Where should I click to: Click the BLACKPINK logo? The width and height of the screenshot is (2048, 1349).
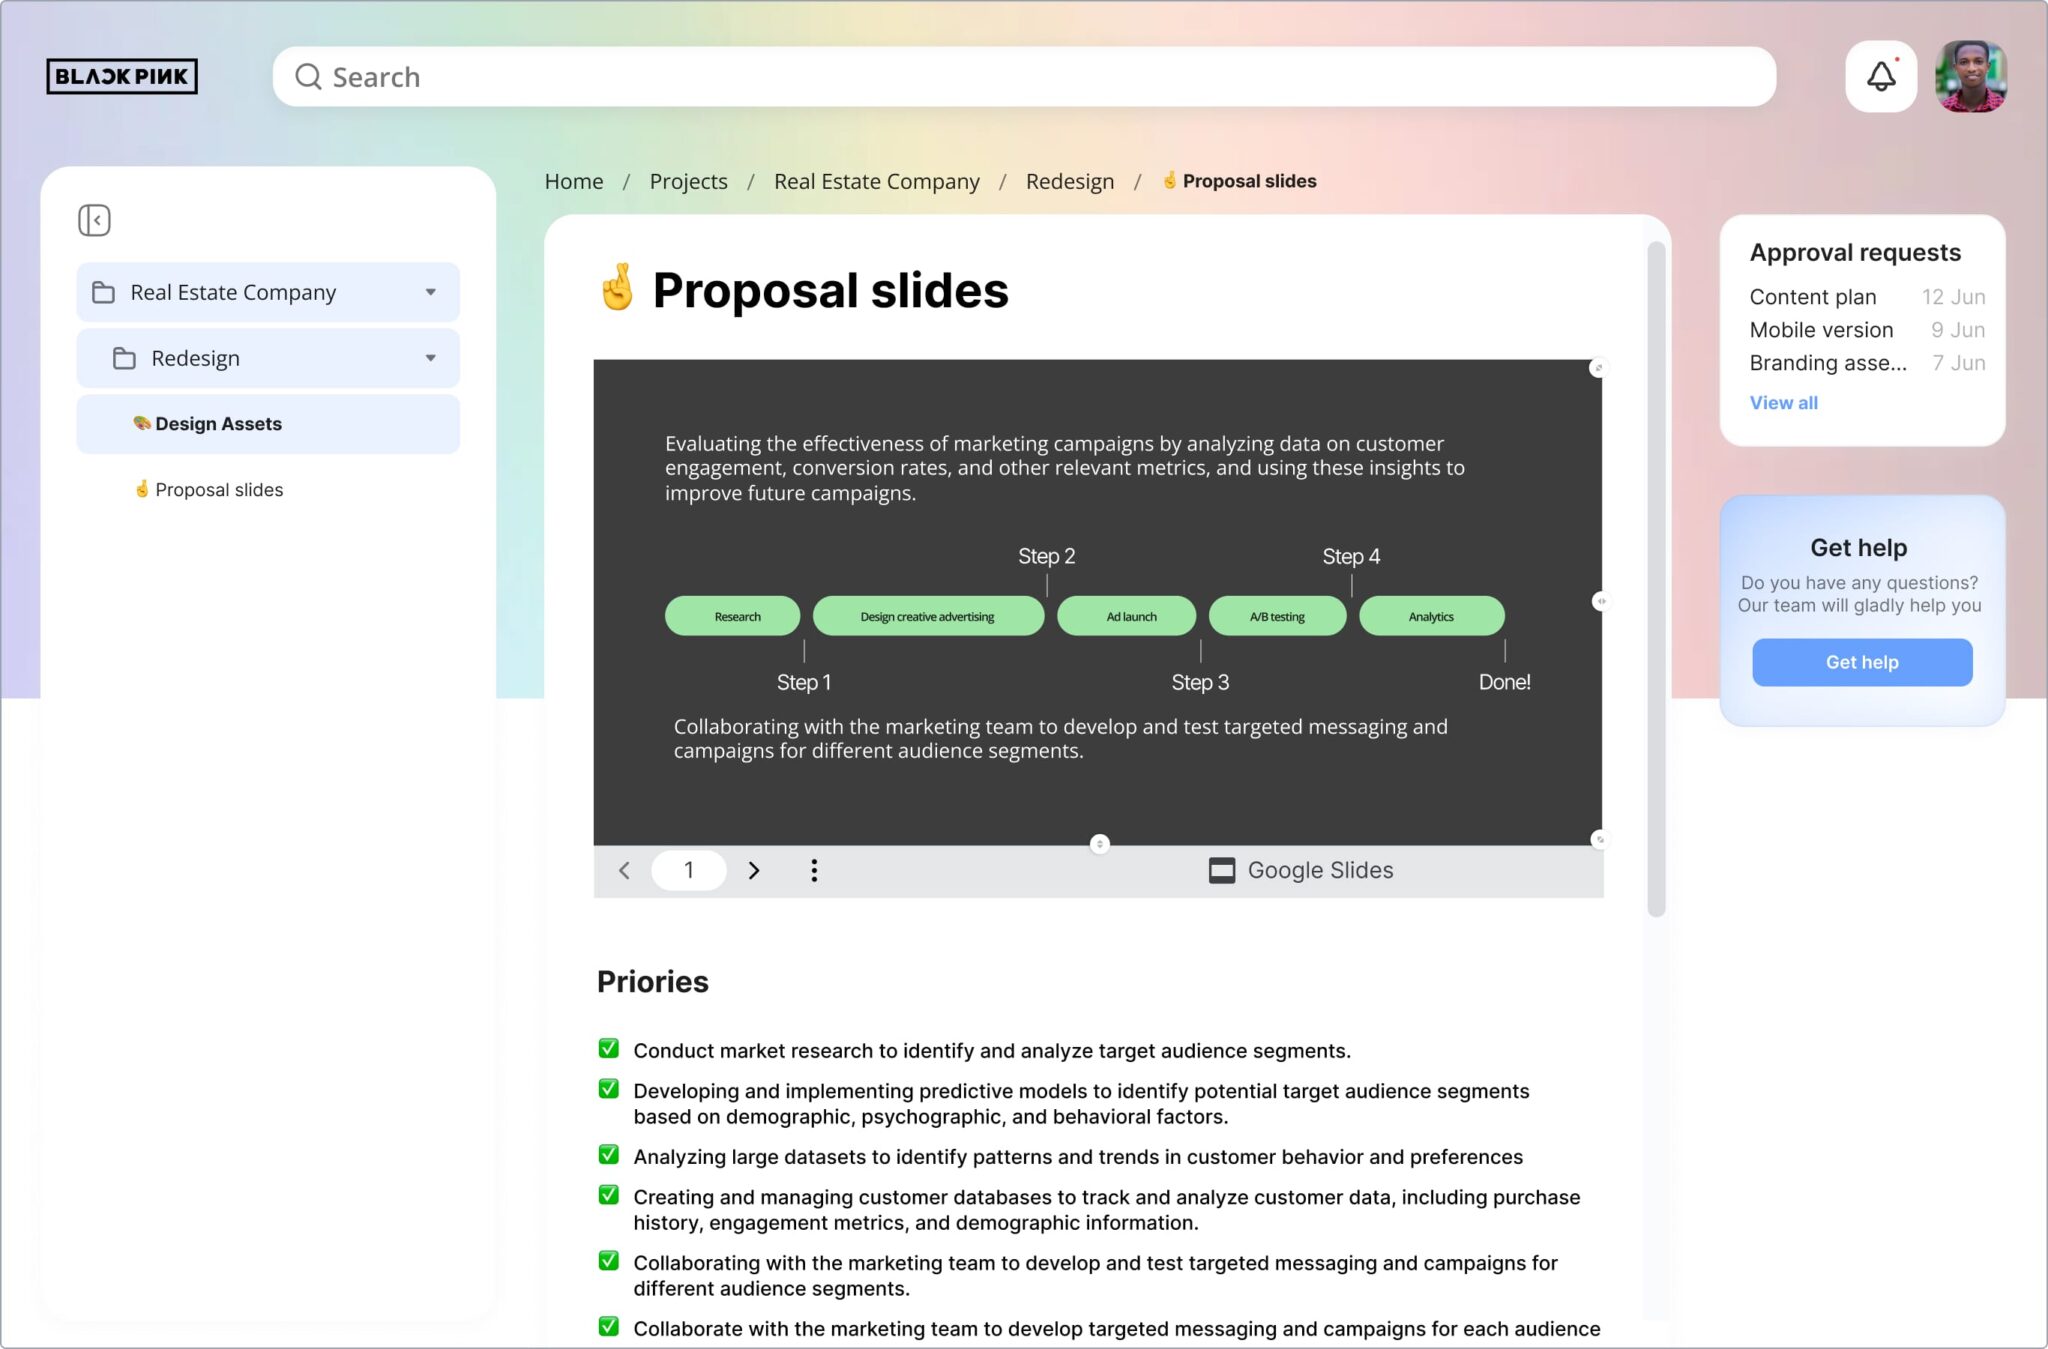coord(122,76)
